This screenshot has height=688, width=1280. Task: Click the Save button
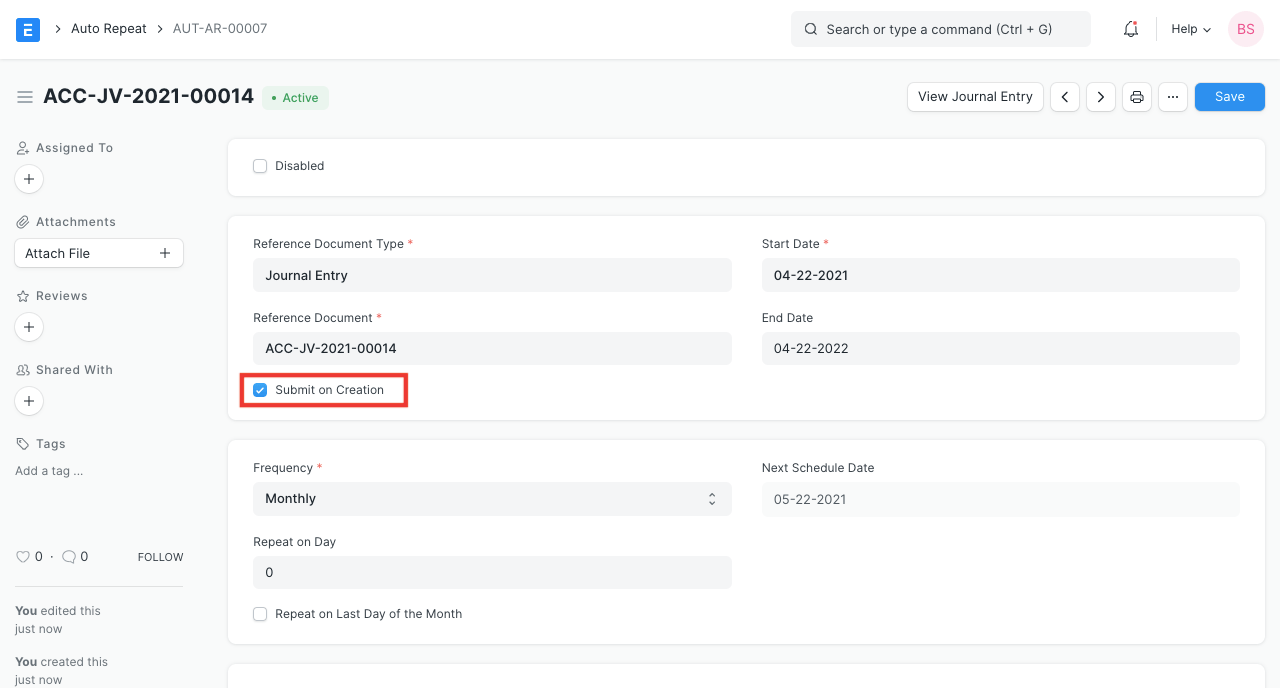pyautogui.click(x=1229, y=96)
